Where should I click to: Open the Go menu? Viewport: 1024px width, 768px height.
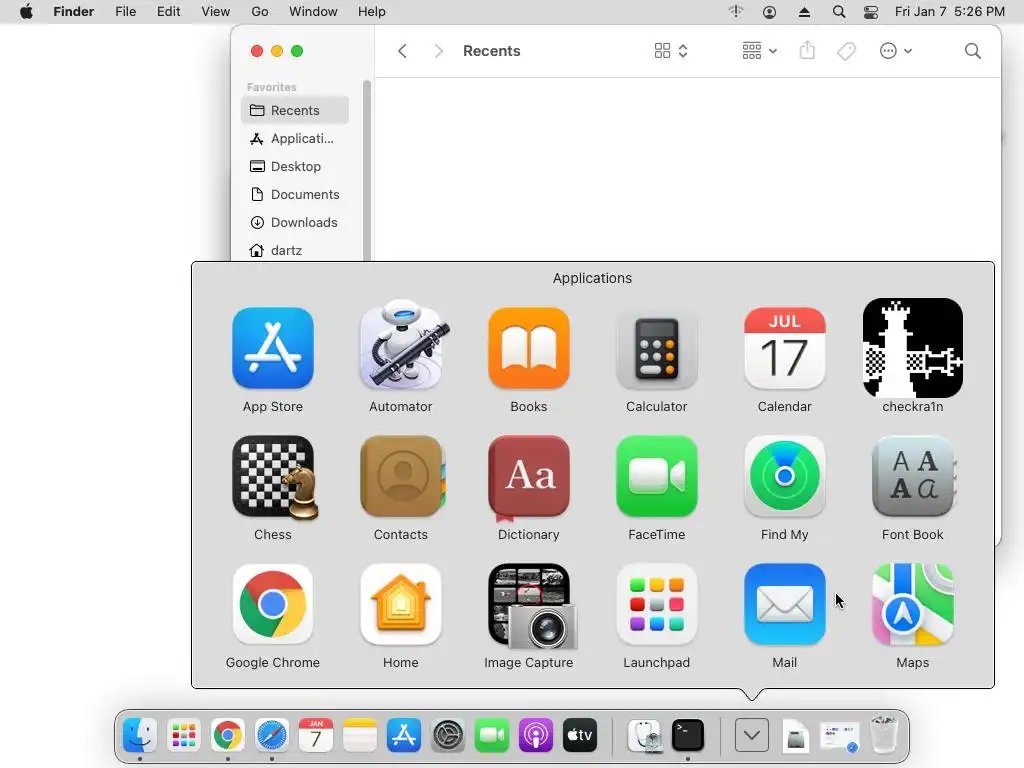pyautogui.click(x=260, y=12)
